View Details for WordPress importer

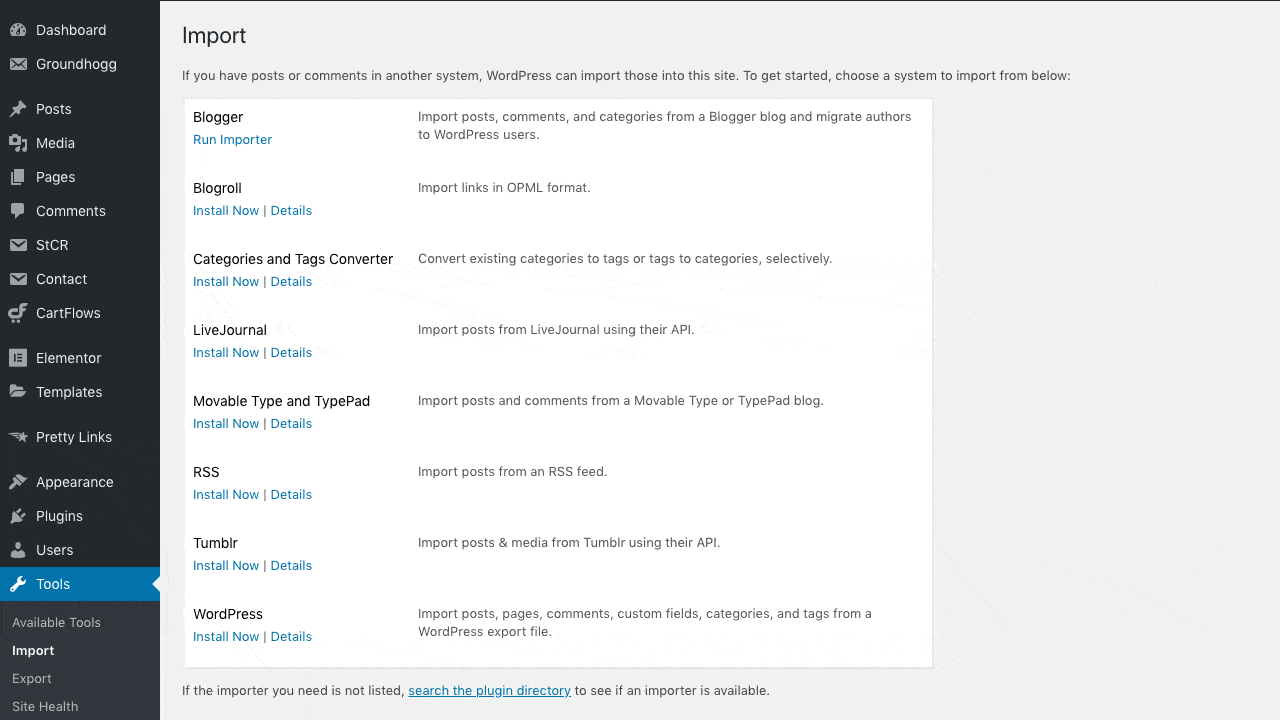pyautogui.click(x=291, y=636)
